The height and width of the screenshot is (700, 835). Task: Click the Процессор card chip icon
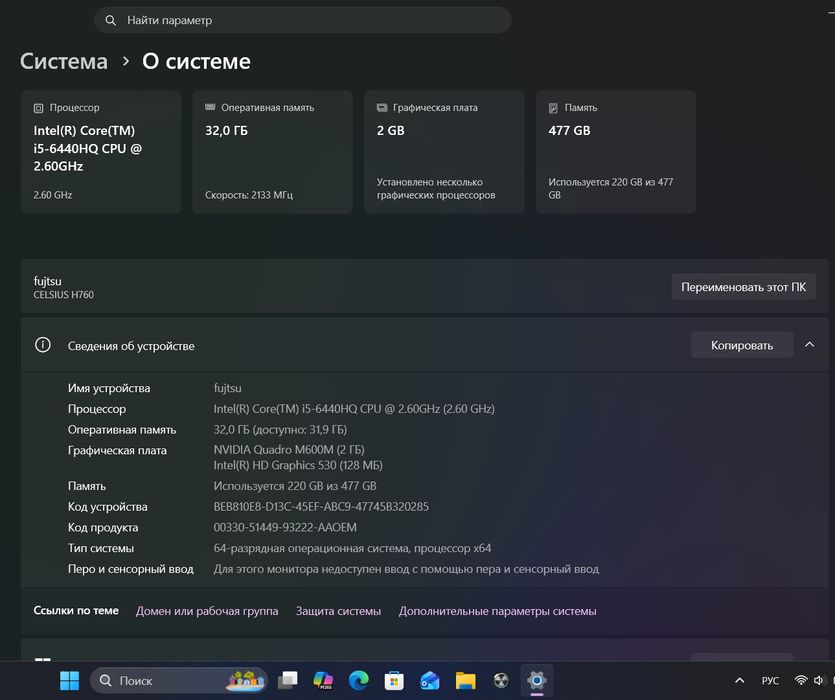pos(38,108)
